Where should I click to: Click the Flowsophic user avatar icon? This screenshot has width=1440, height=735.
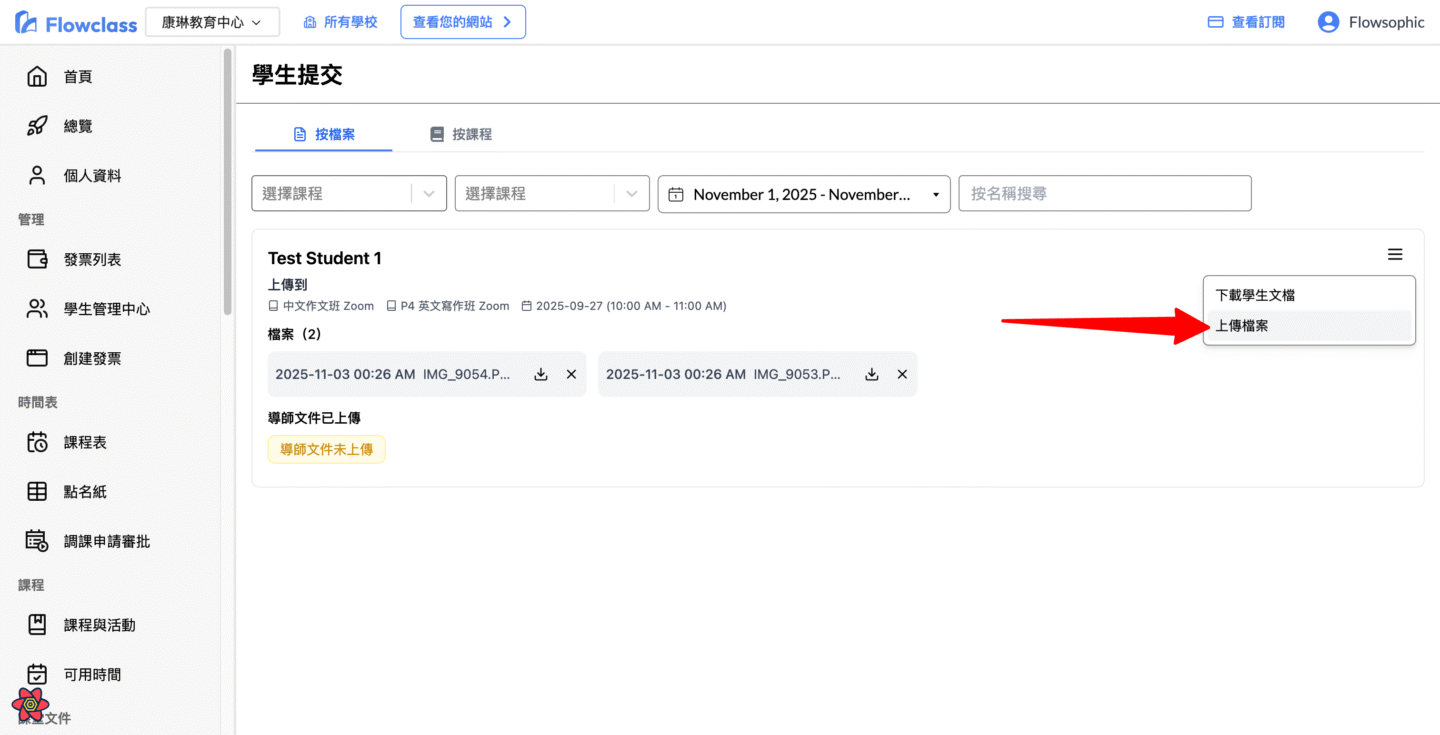coord(1328,22)
